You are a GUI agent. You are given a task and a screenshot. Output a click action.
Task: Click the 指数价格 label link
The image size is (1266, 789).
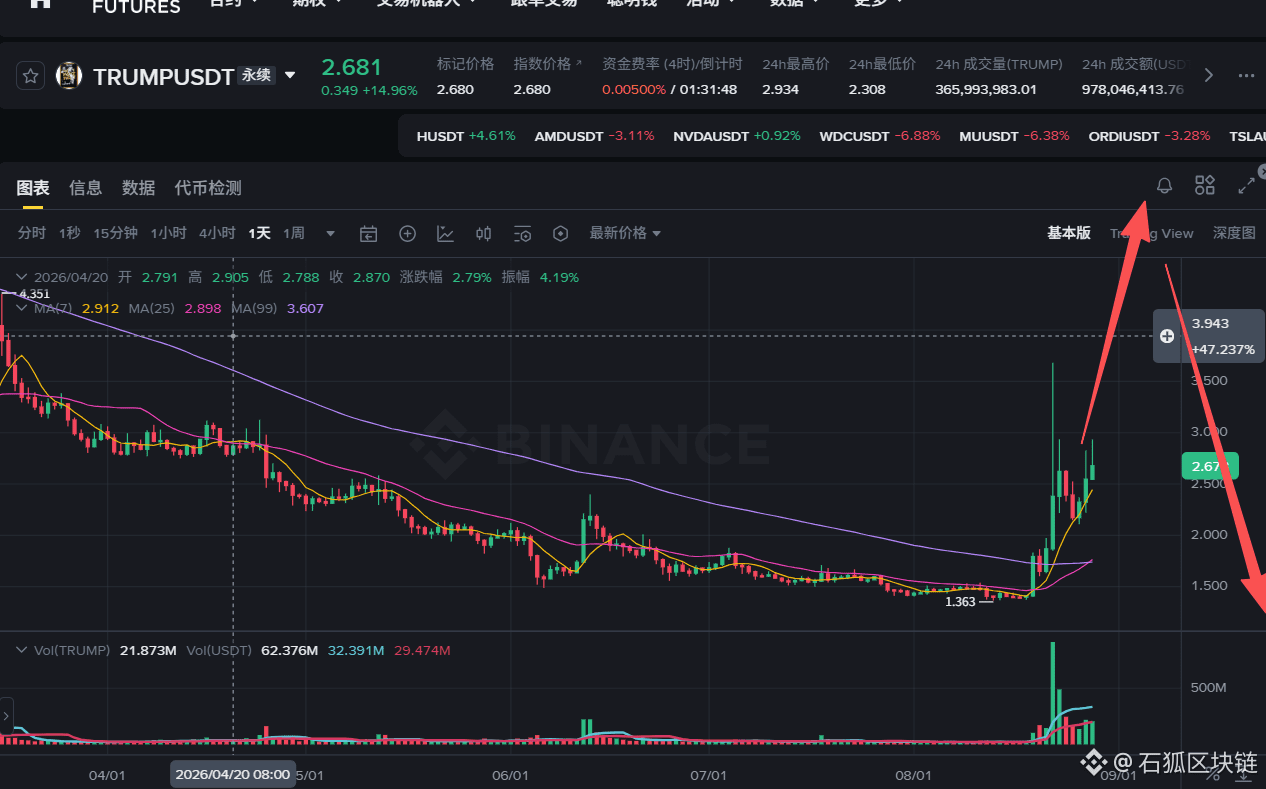pyautogui.click(x=547, y=64)
